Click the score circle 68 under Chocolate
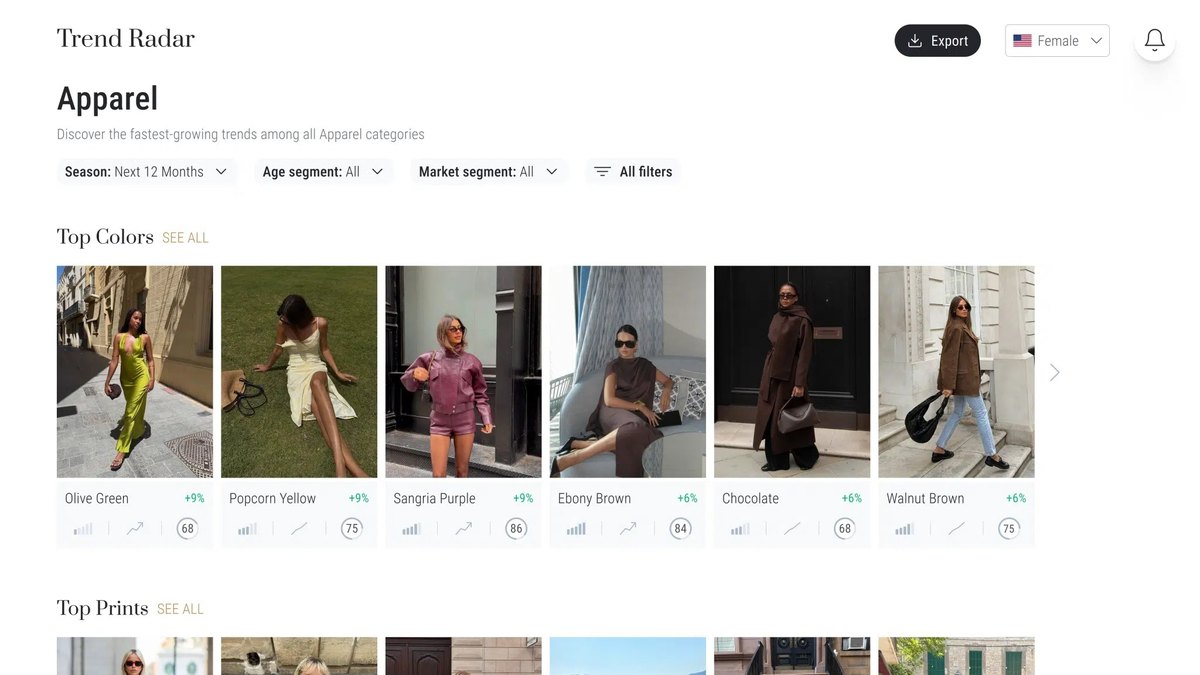This screenshot has width=1200, height=675. (845, 529)
